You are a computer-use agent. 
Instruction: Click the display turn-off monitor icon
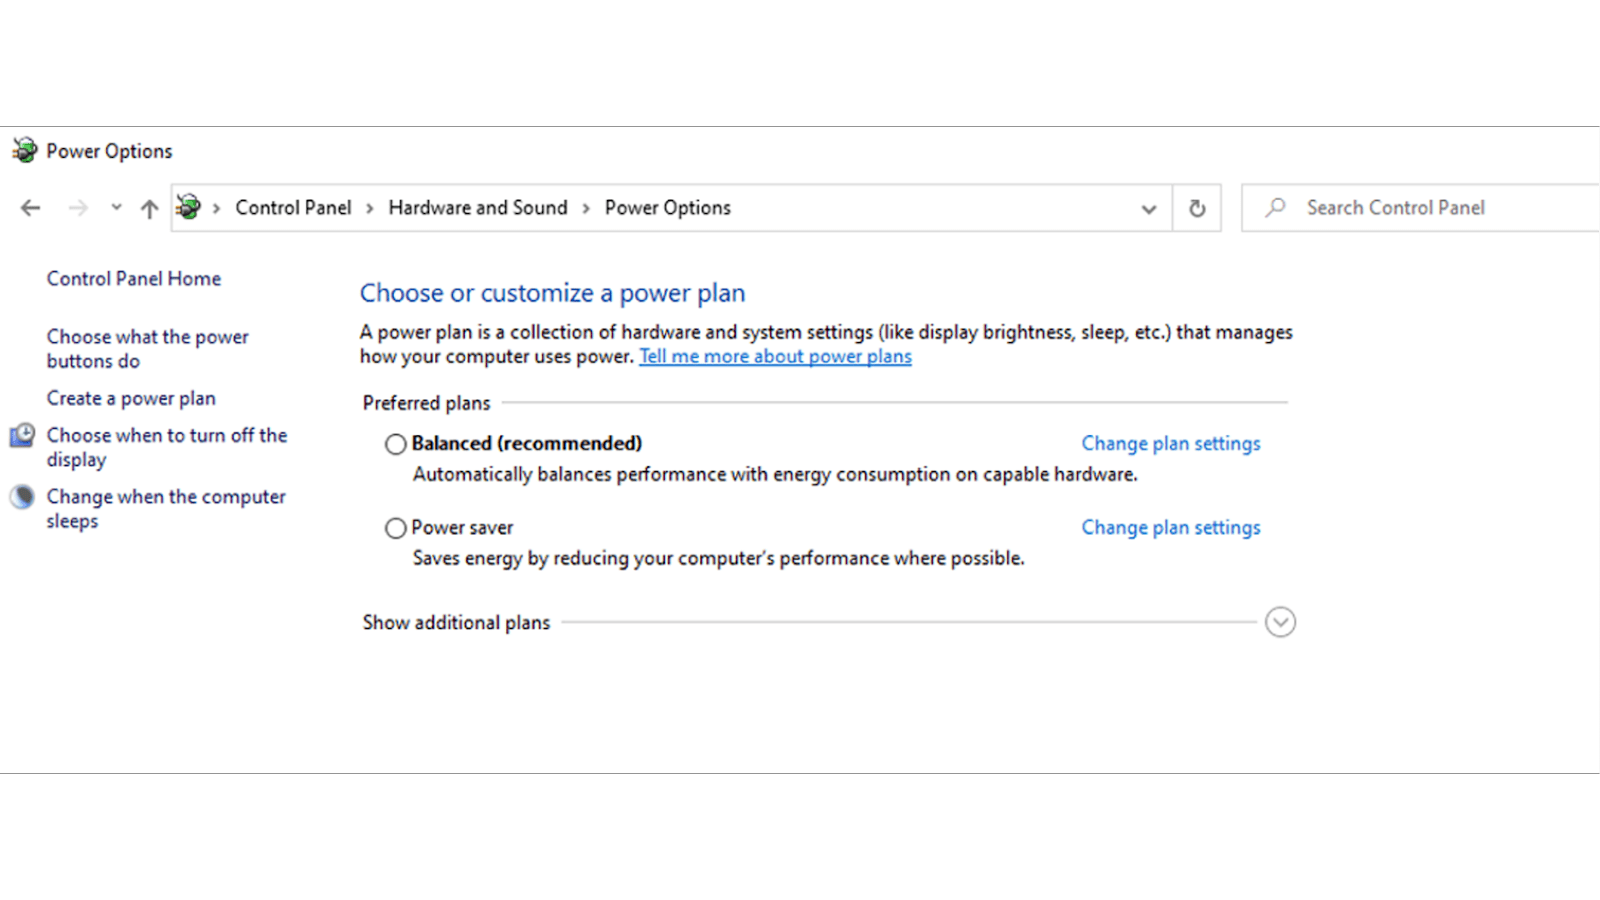tap(22, 436)
